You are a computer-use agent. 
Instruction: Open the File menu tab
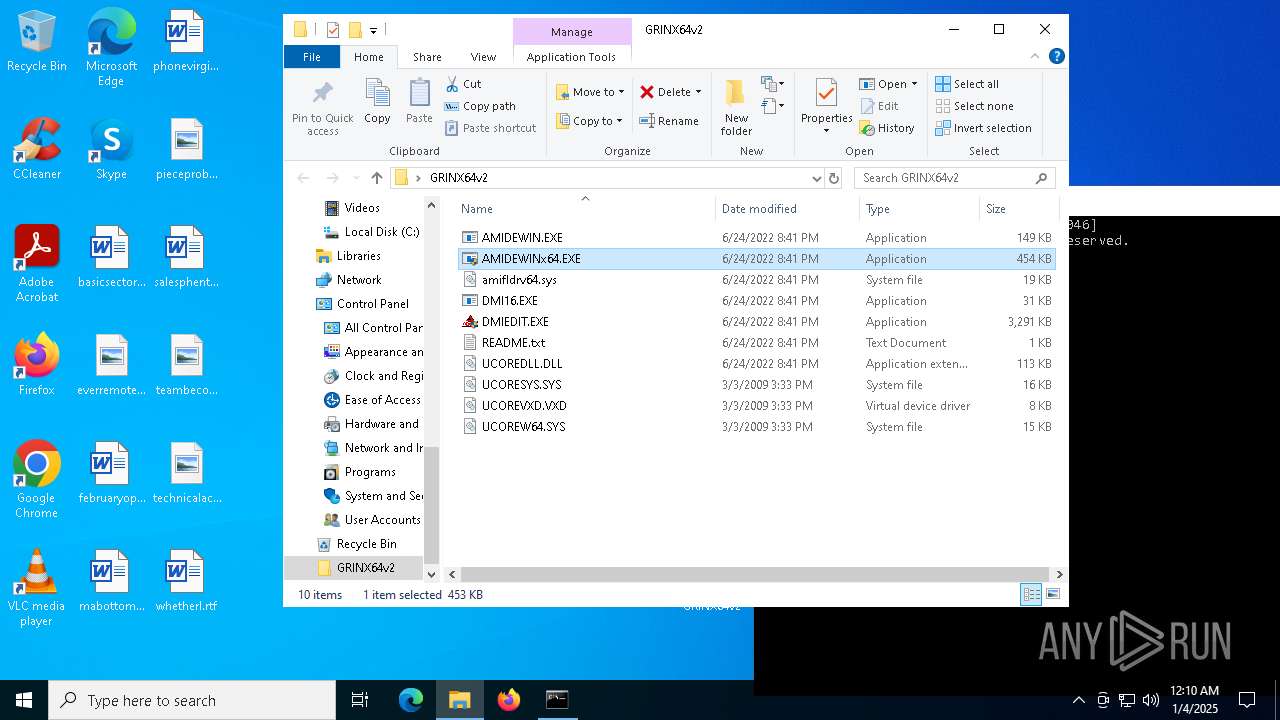(x=312, y=57)
